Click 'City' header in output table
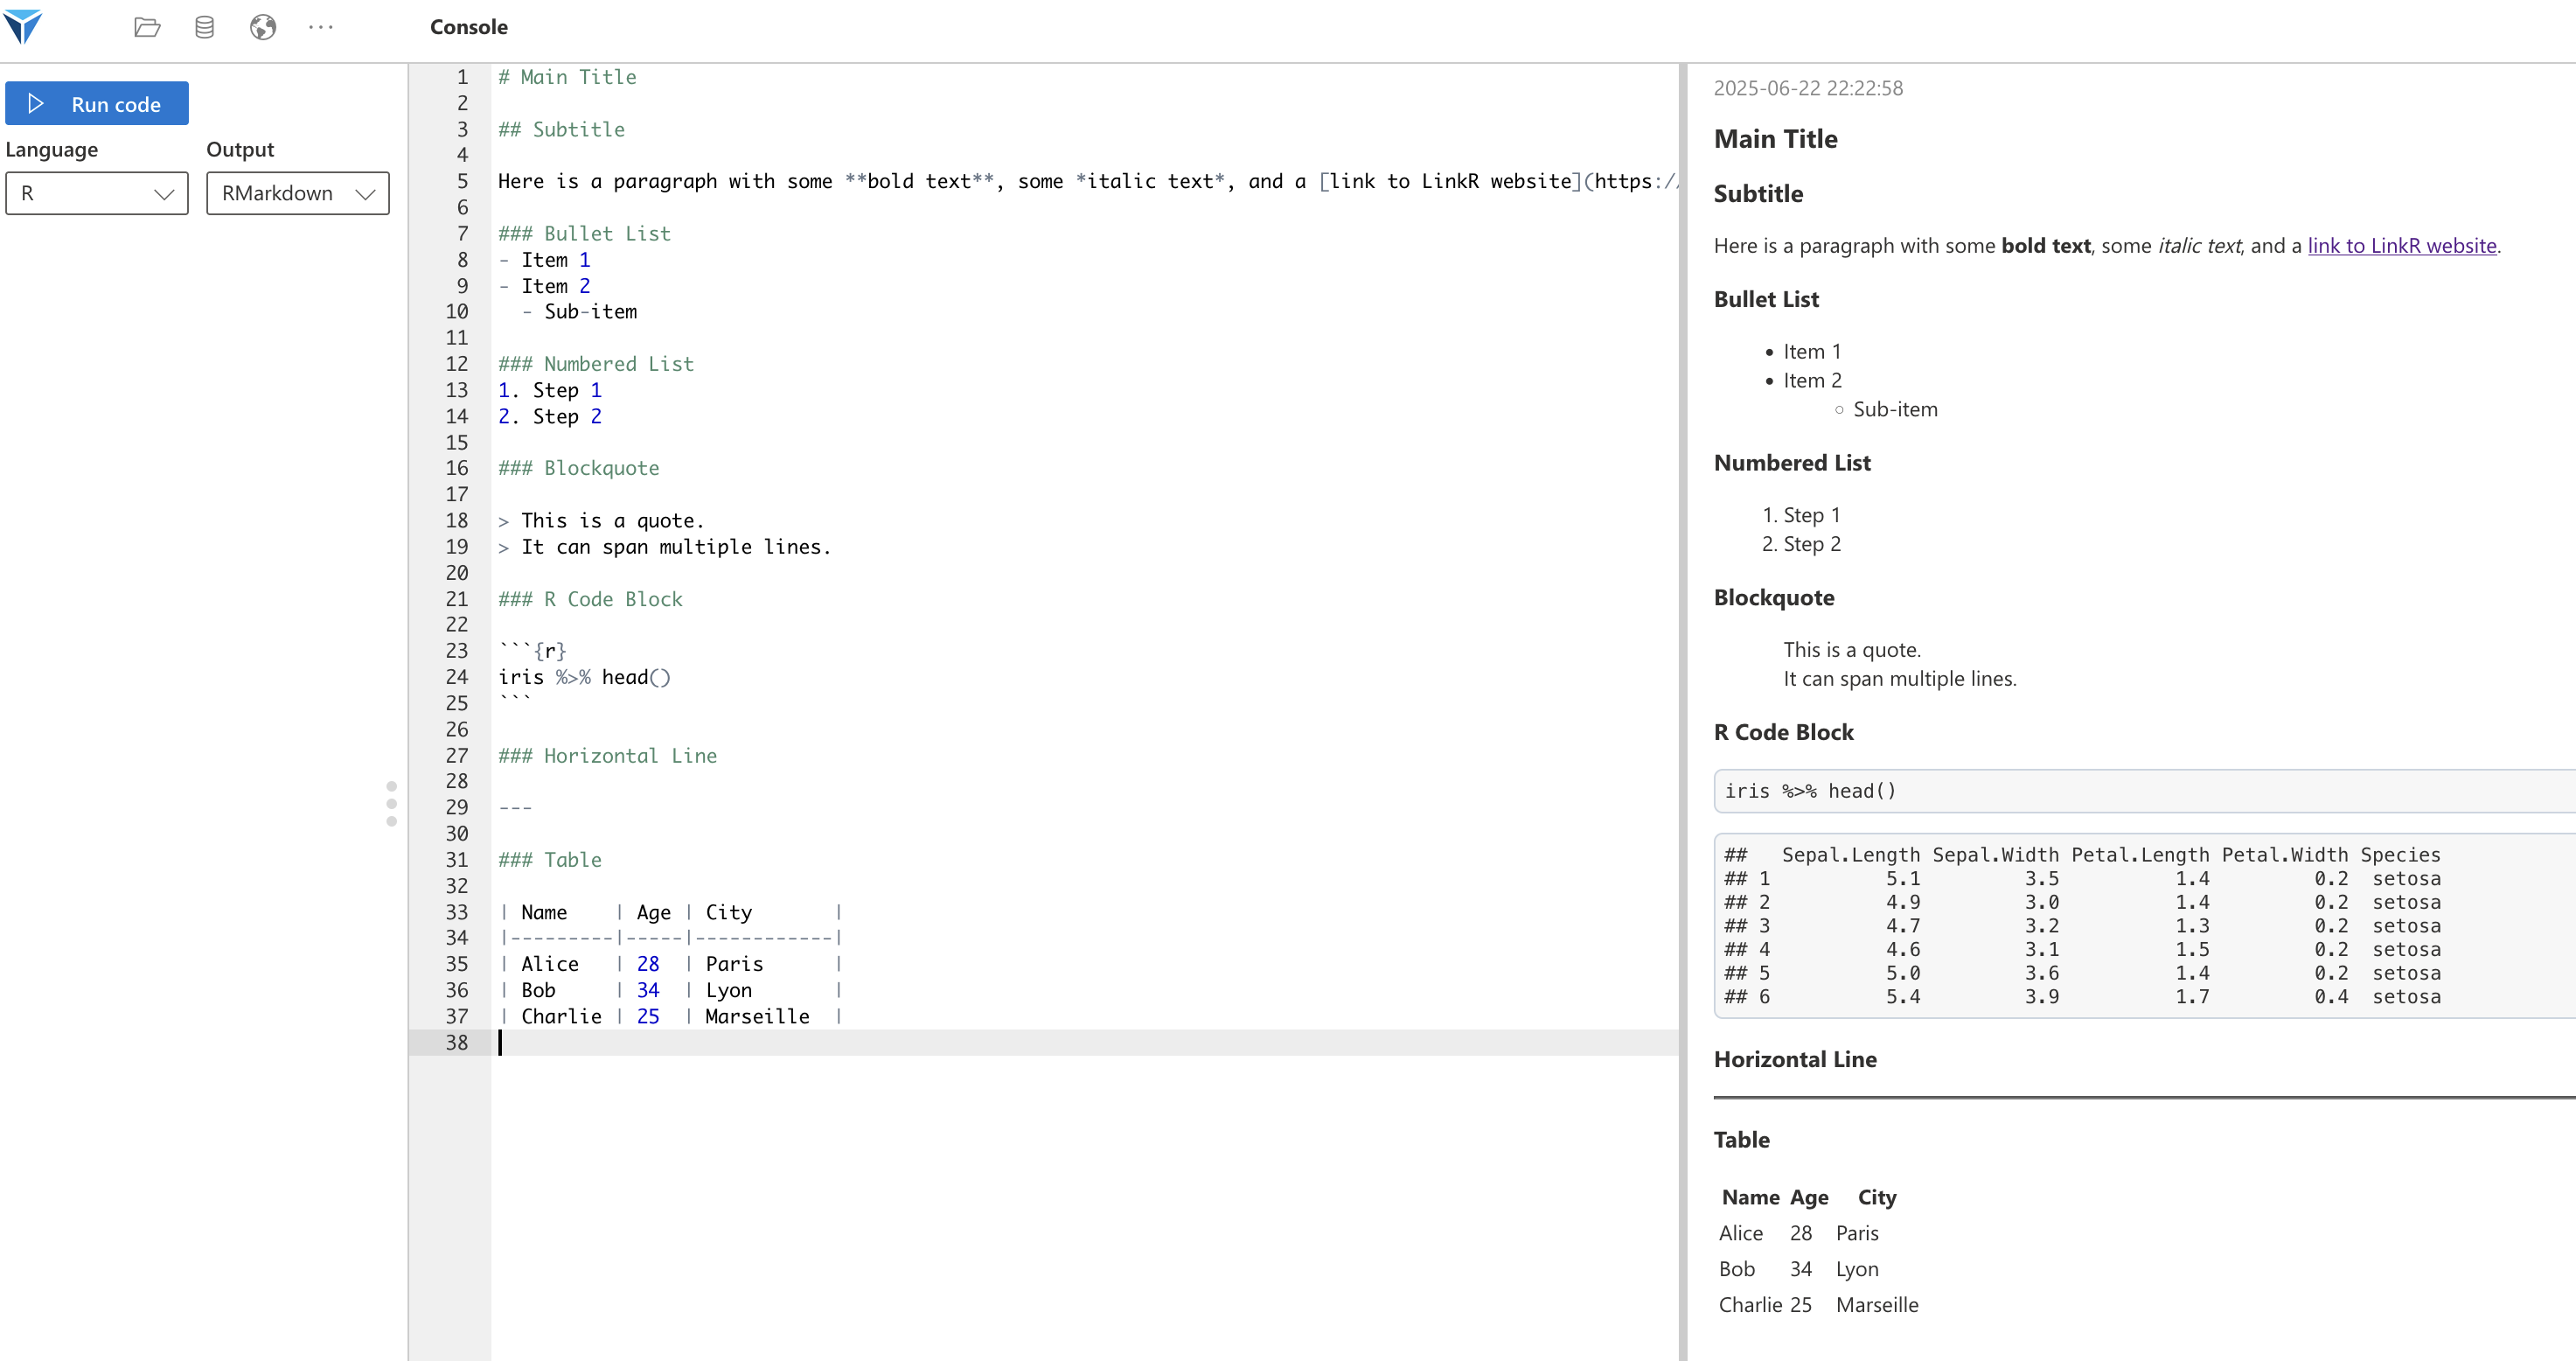The image size is (2576, 1361). (x=1877, y=1198)
